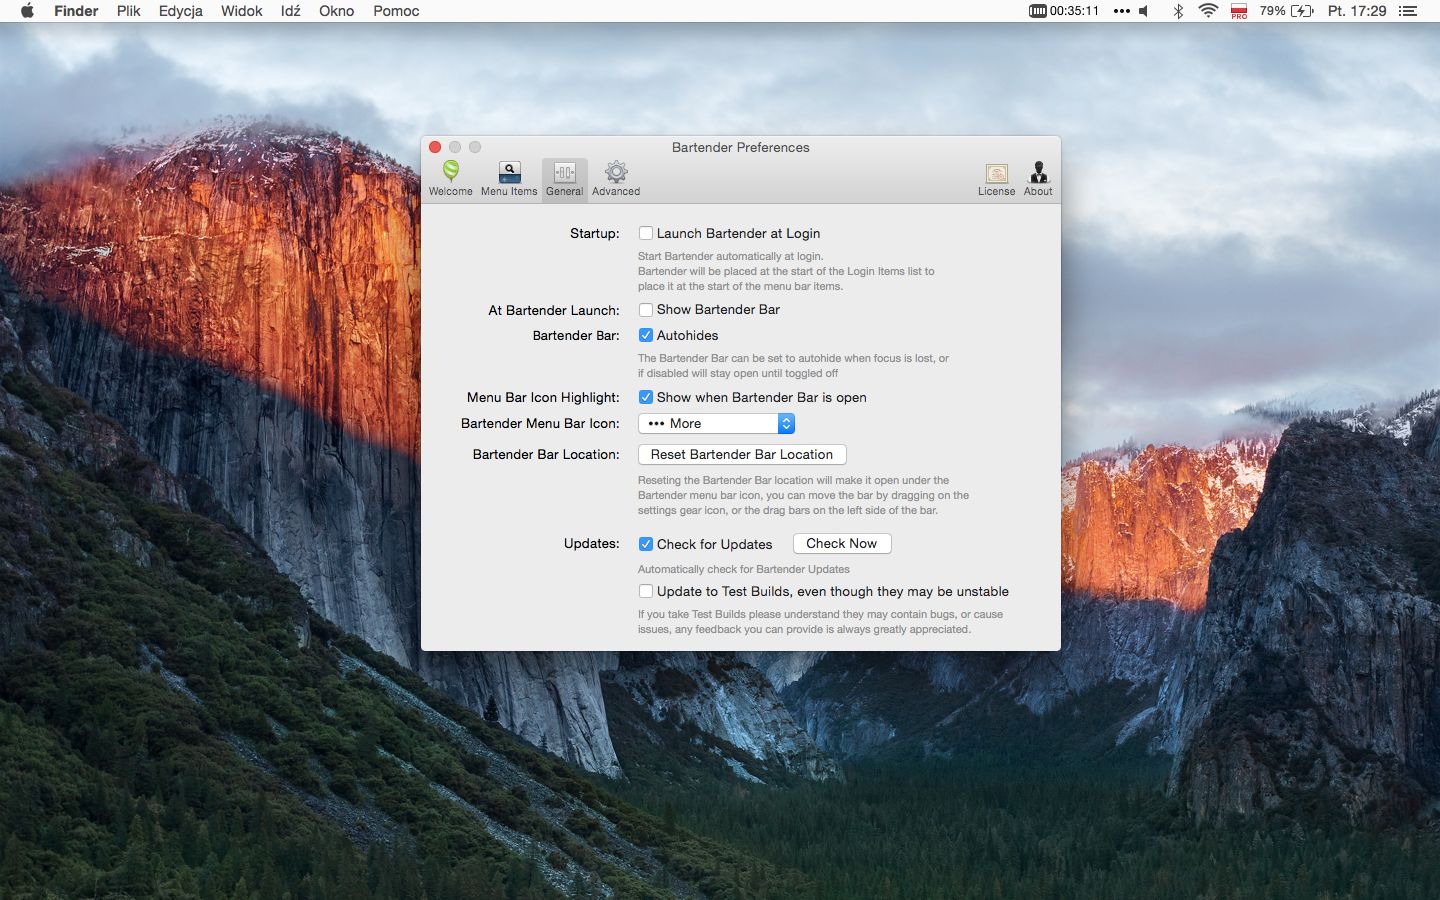Open the Edycja menu

coord(181,11)
